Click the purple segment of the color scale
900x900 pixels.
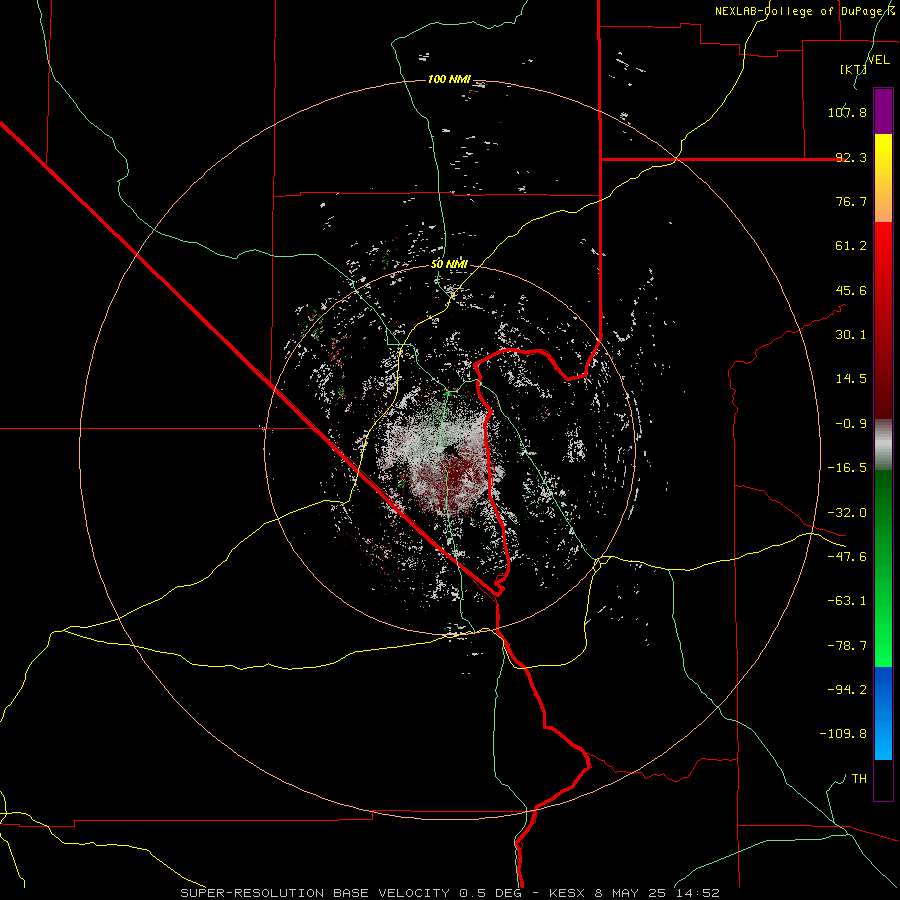tap(883, 111)
